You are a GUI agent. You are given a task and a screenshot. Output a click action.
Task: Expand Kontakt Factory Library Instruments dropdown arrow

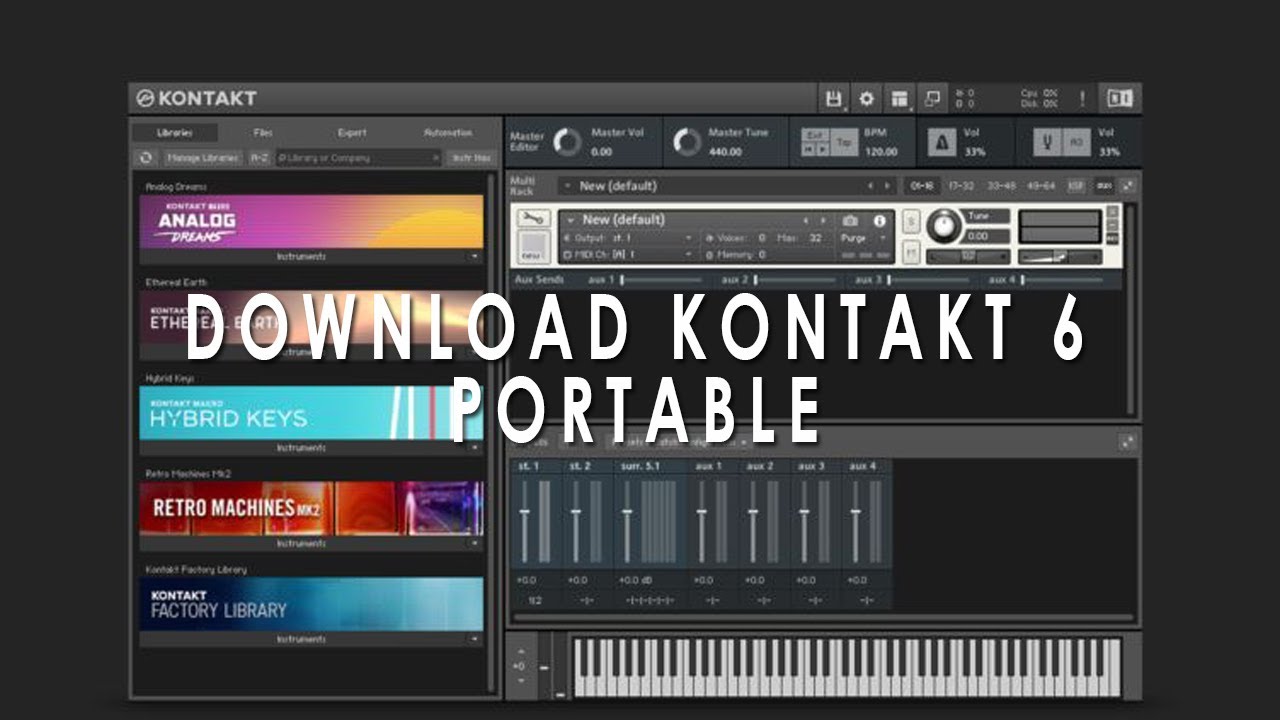point(475,639)
